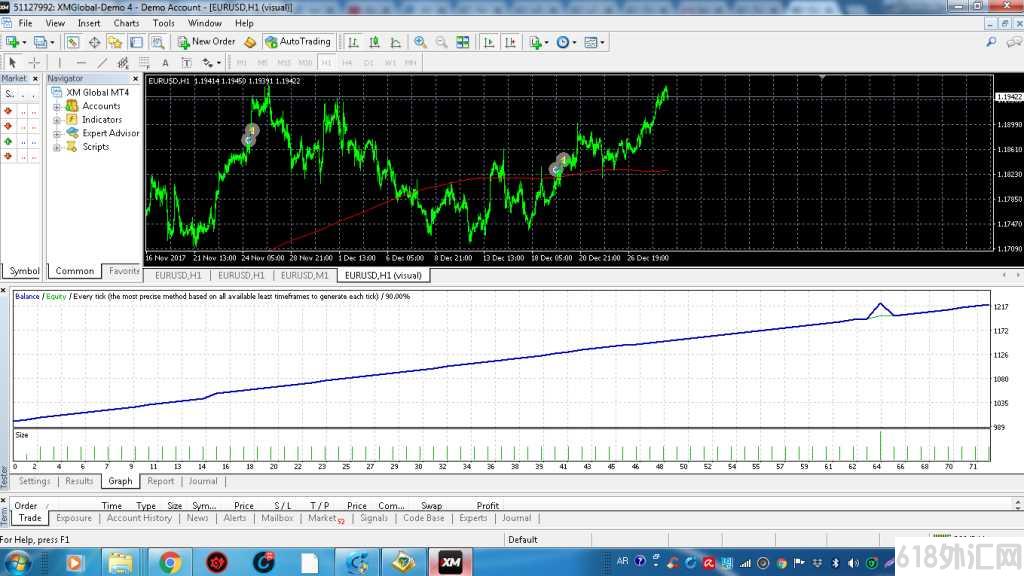Screen dimensions: 1024x576
Task: Click the XM app taskbar icon
Action: pyautogui.click(x=450, y=562)
